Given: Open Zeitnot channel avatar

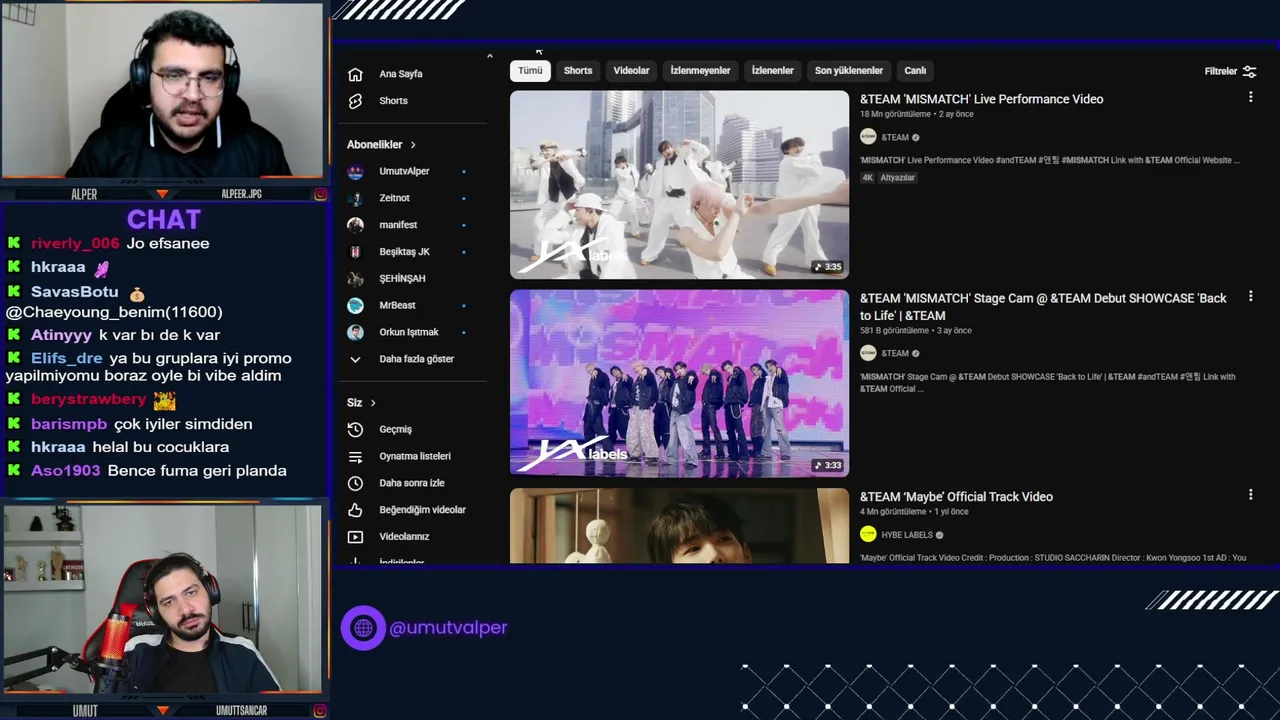Looking at the screenshot, I should 355,198.
